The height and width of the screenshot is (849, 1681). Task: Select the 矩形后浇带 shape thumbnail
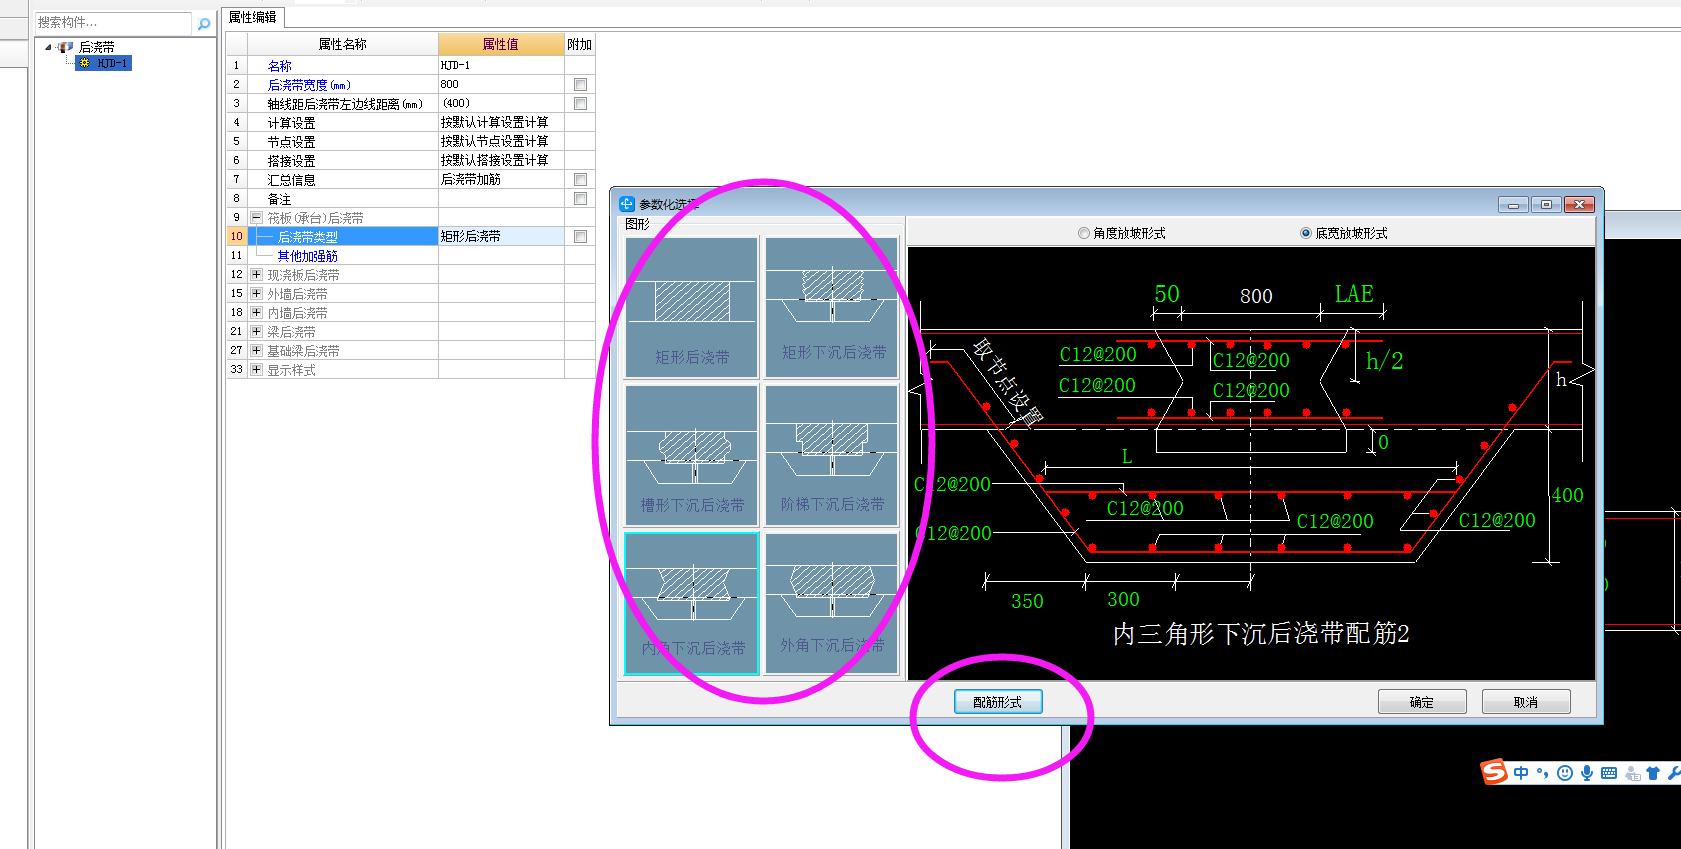(x=691, y=307)
